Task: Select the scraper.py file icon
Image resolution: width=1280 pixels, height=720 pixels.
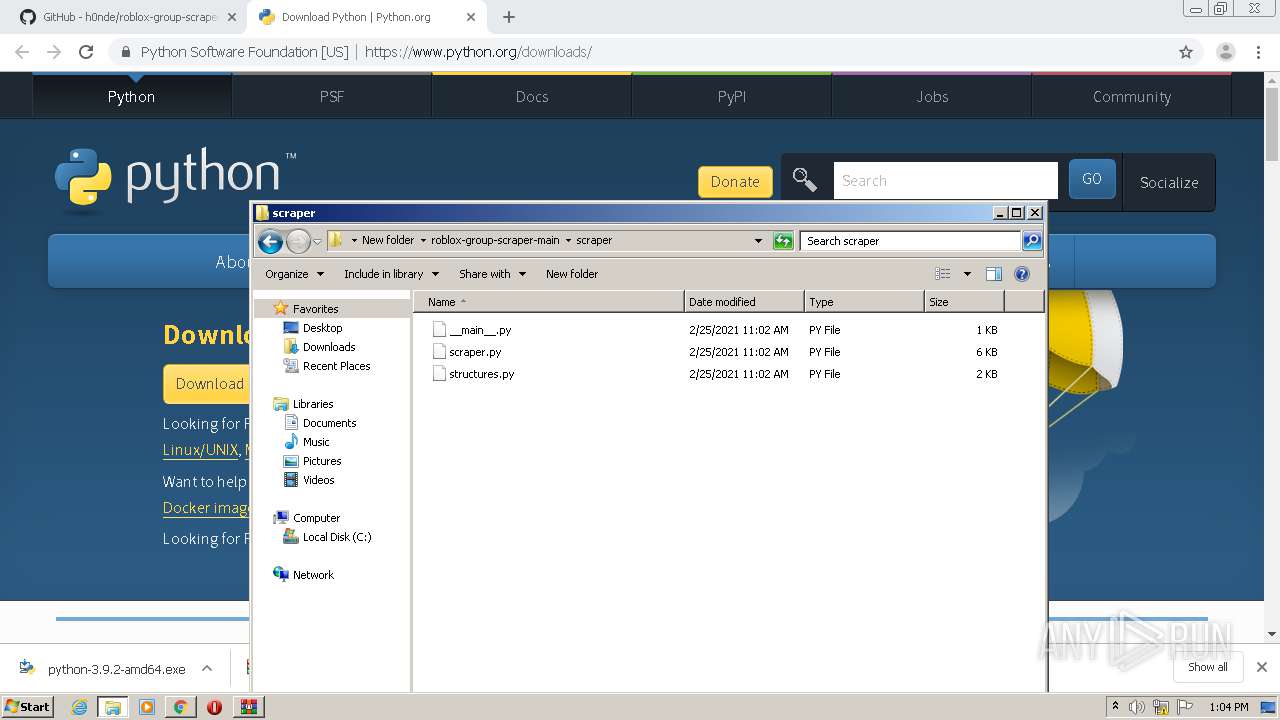Action: pyautogui.click(x=439, y=352)
